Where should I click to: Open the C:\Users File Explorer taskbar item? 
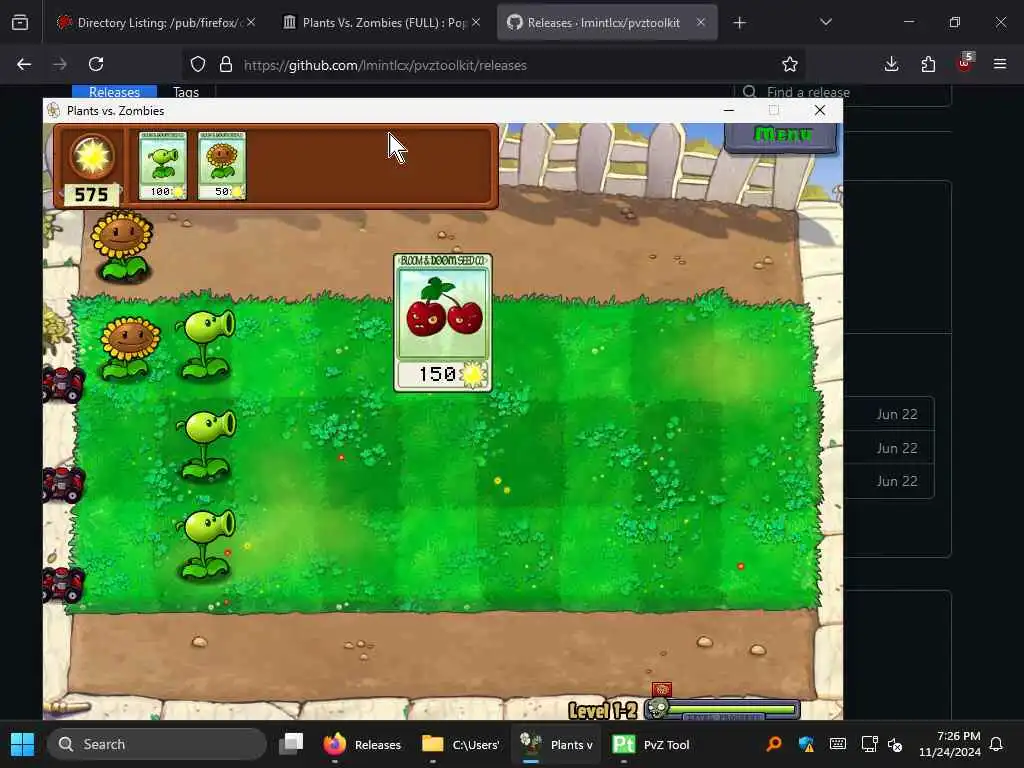click(x=460, y=744)
